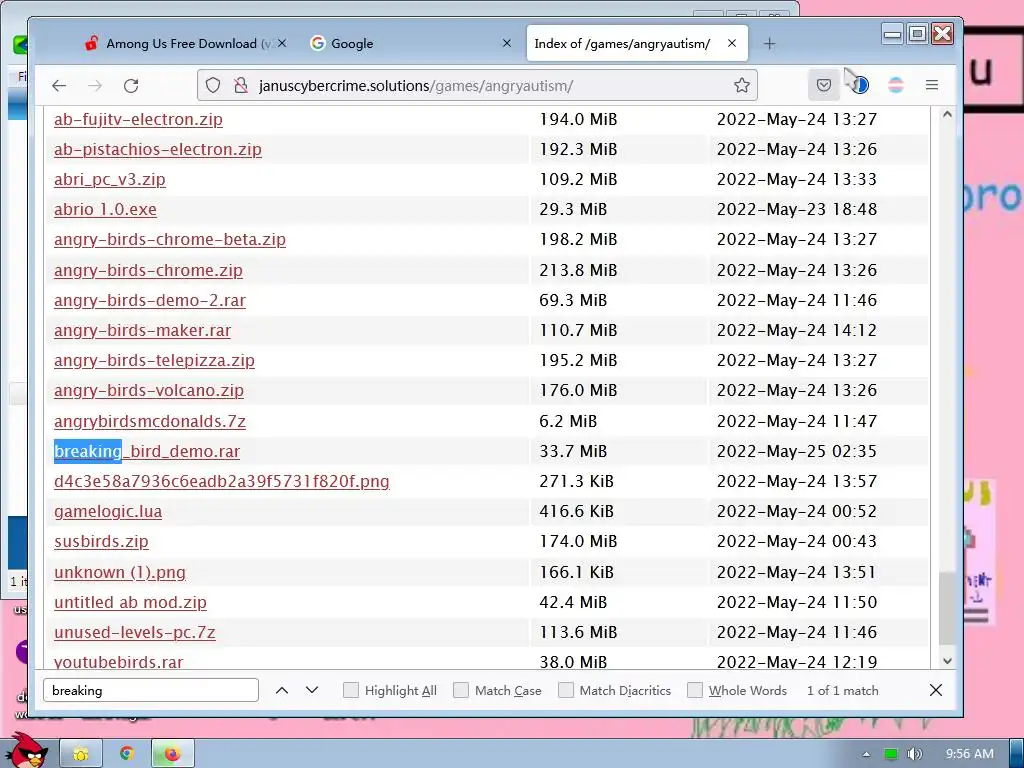
Task: Open d4c3e58a7936c6eadb2a39f5731f820f.png link
Action: [221, 481]
